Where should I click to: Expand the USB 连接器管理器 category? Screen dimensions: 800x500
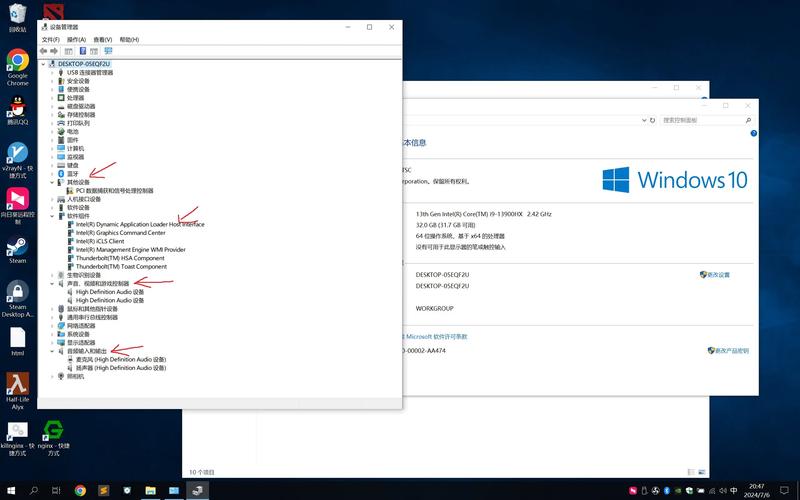click(x=52, y=72)
